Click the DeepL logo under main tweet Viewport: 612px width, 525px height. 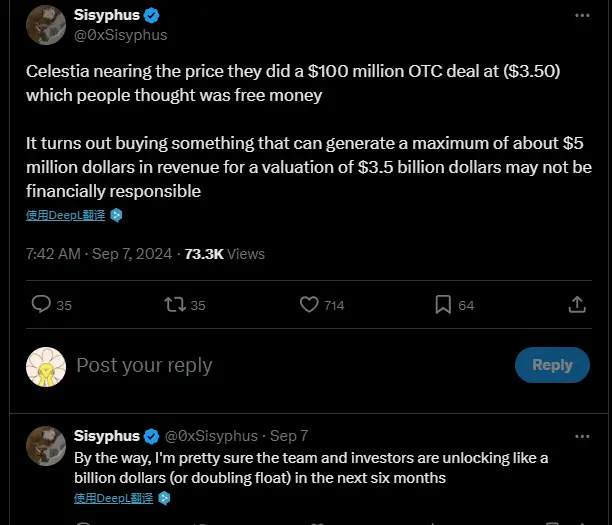click(x=116, y=215)
